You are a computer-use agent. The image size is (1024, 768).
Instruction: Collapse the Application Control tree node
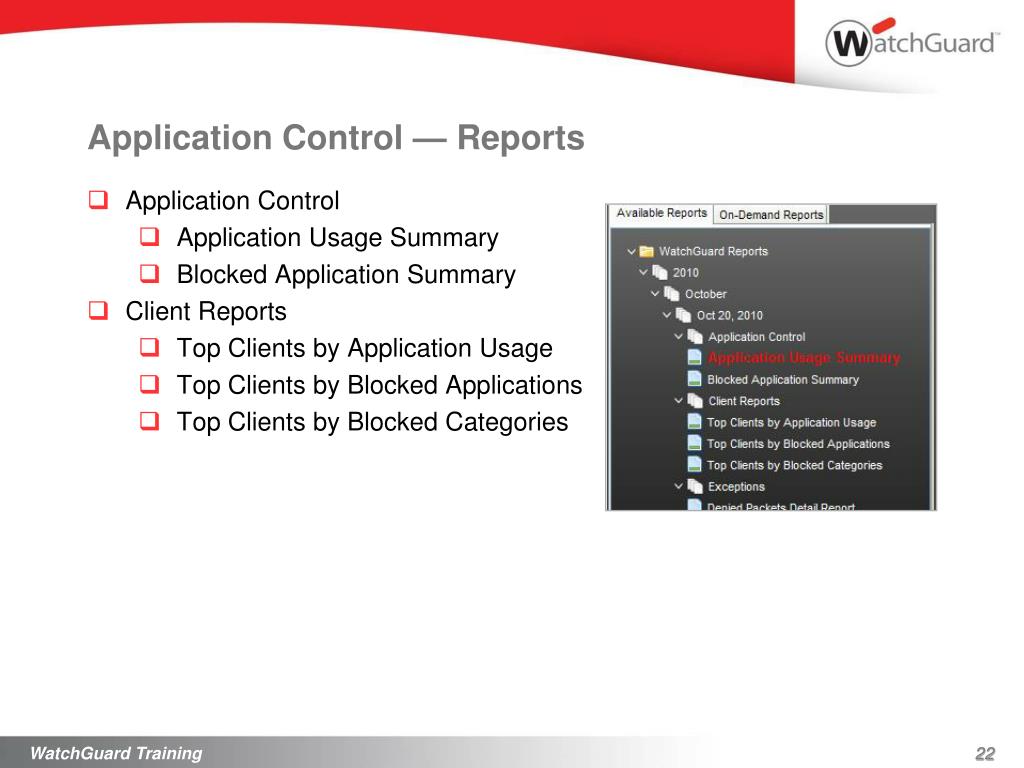coord(679,337)
